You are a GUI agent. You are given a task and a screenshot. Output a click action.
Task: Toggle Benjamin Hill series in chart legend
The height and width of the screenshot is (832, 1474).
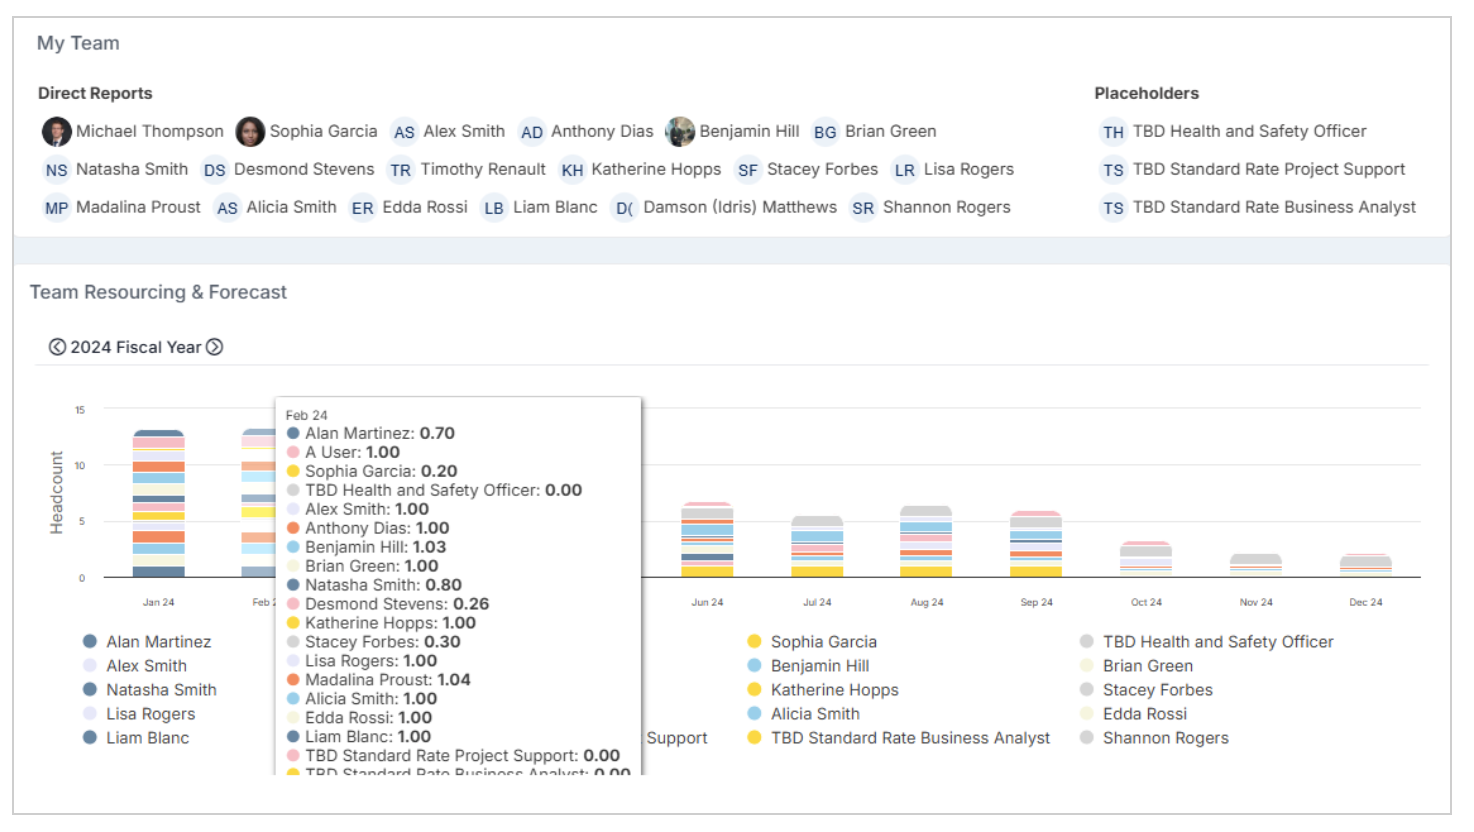(808, 666)
